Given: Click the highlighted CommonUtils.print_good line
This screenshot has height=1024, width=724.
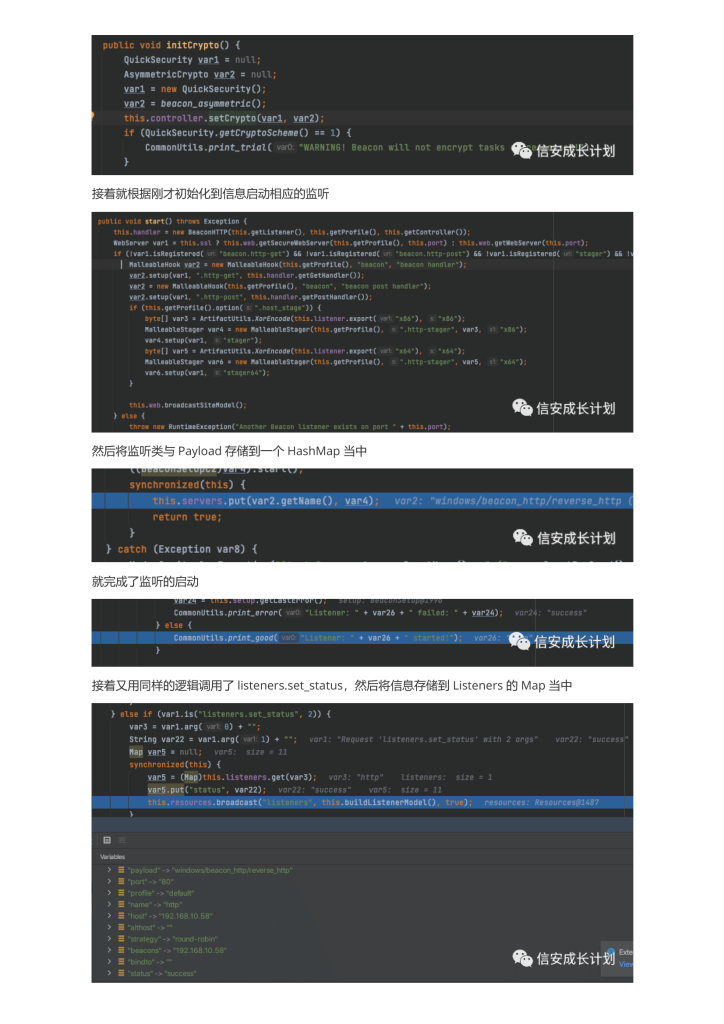Looking at the screenshot, I should click(362, 637).
